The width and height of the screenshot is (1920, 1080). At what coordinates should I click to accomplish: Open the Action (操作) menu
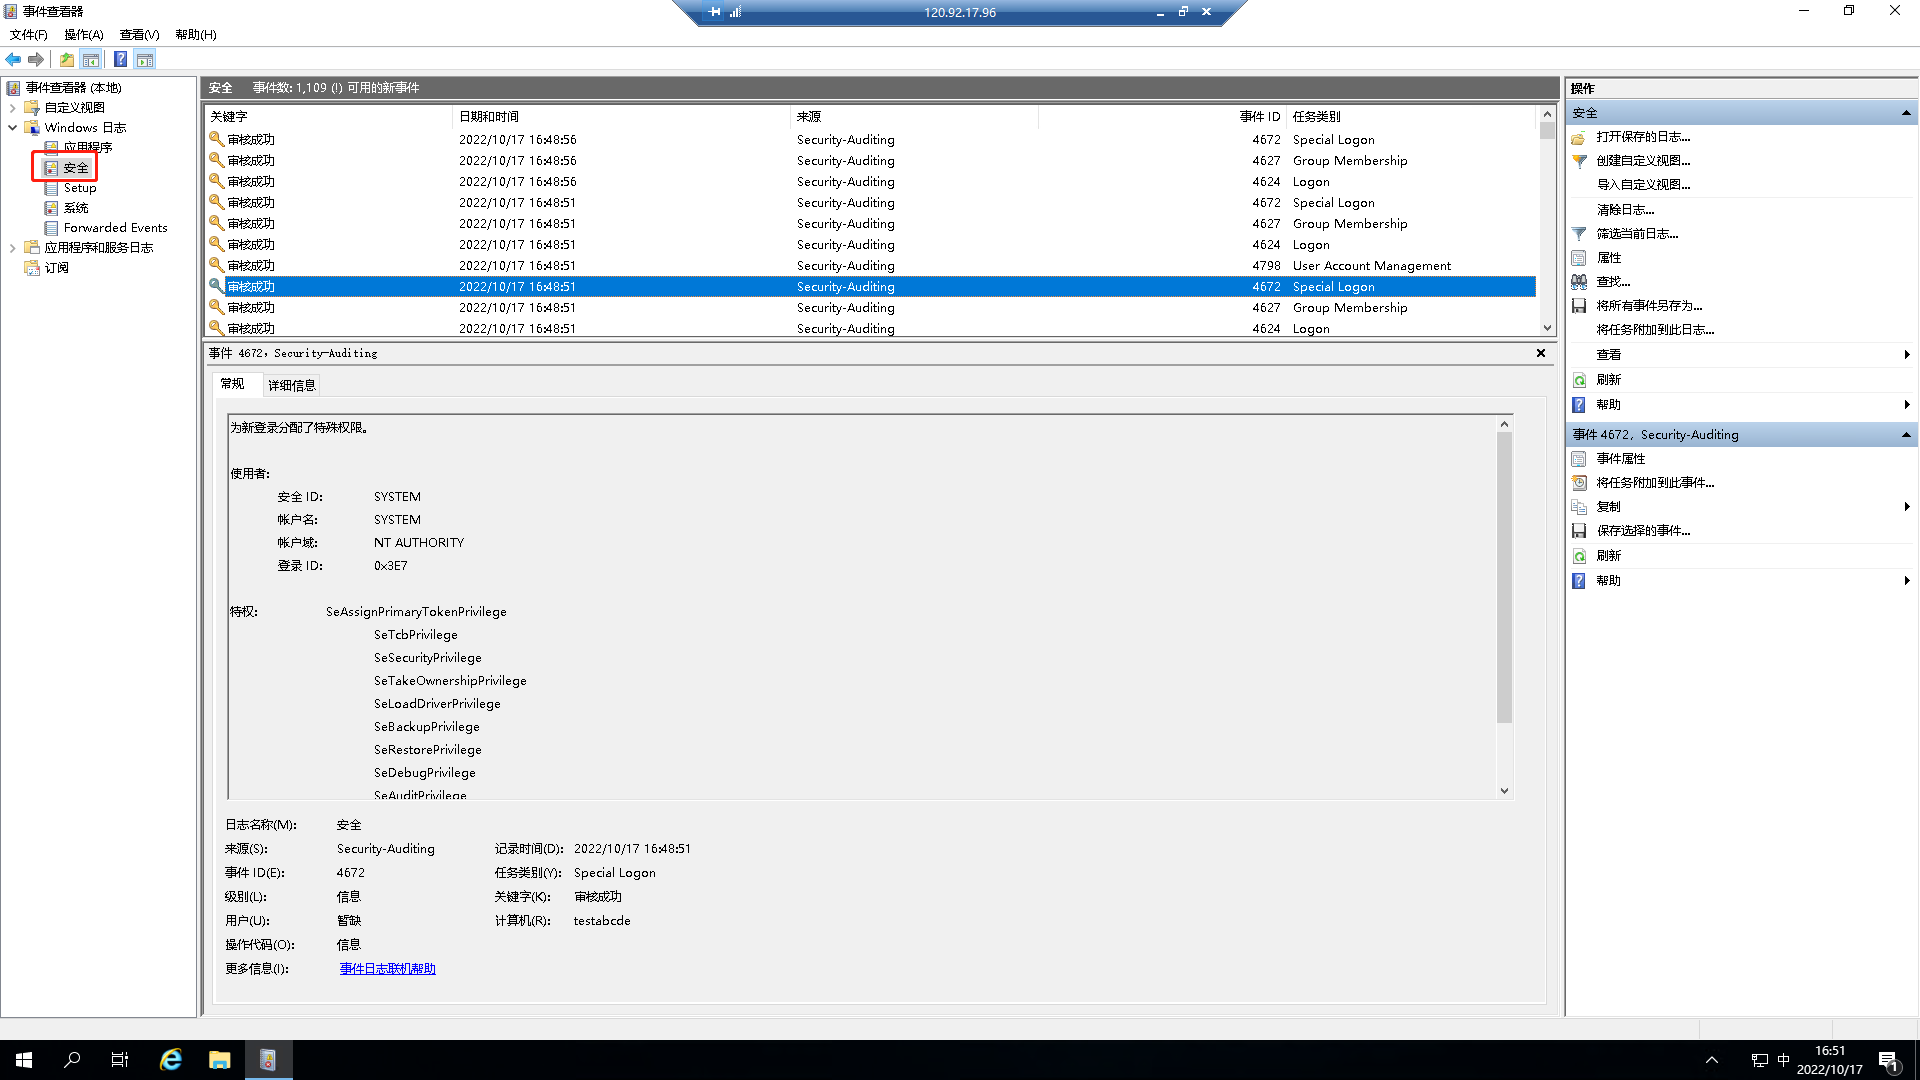pyautogui.click(x=83, y=34)
